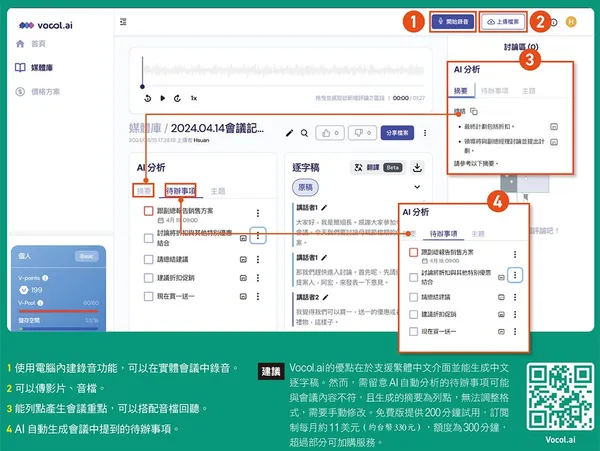
Task: Click the V-Pool info icon
Action: [x=40, y=303]
